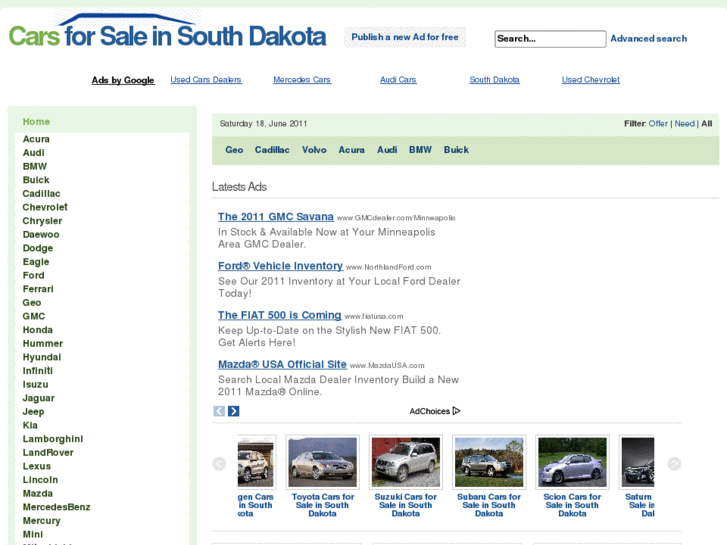This screenshot has width=727, height=545.
Task: Click BMW in the green category bar
Action: [420, 150]
